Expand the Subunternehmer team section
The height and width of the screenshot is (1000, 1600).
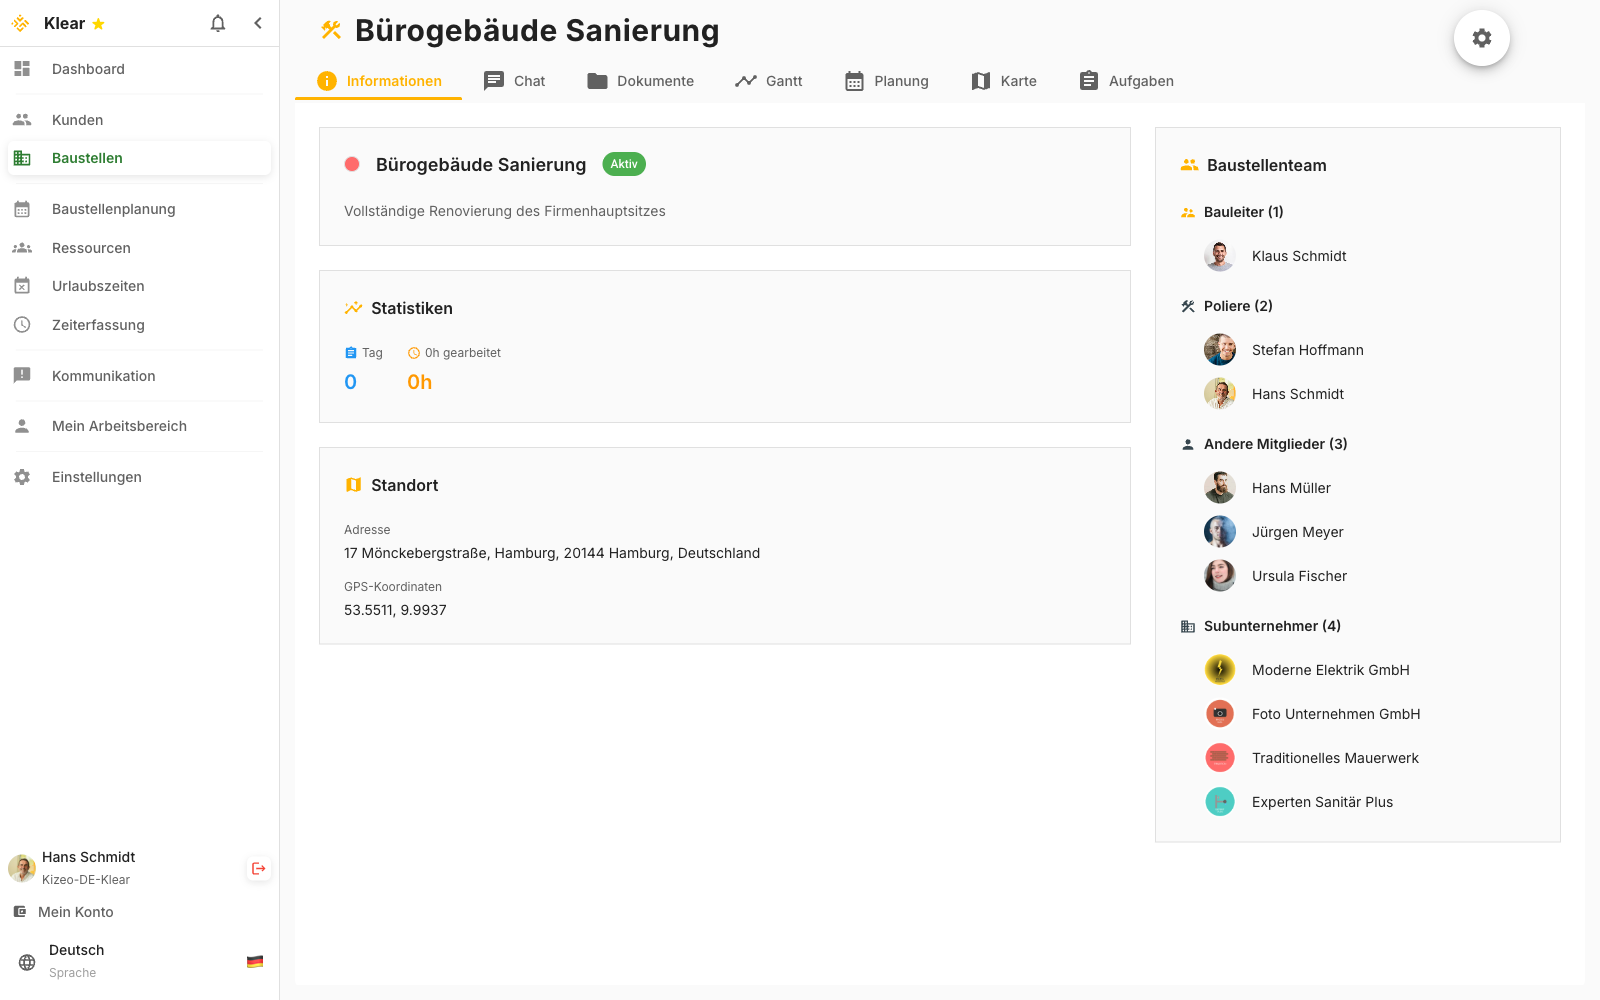tap(1270, 625)
